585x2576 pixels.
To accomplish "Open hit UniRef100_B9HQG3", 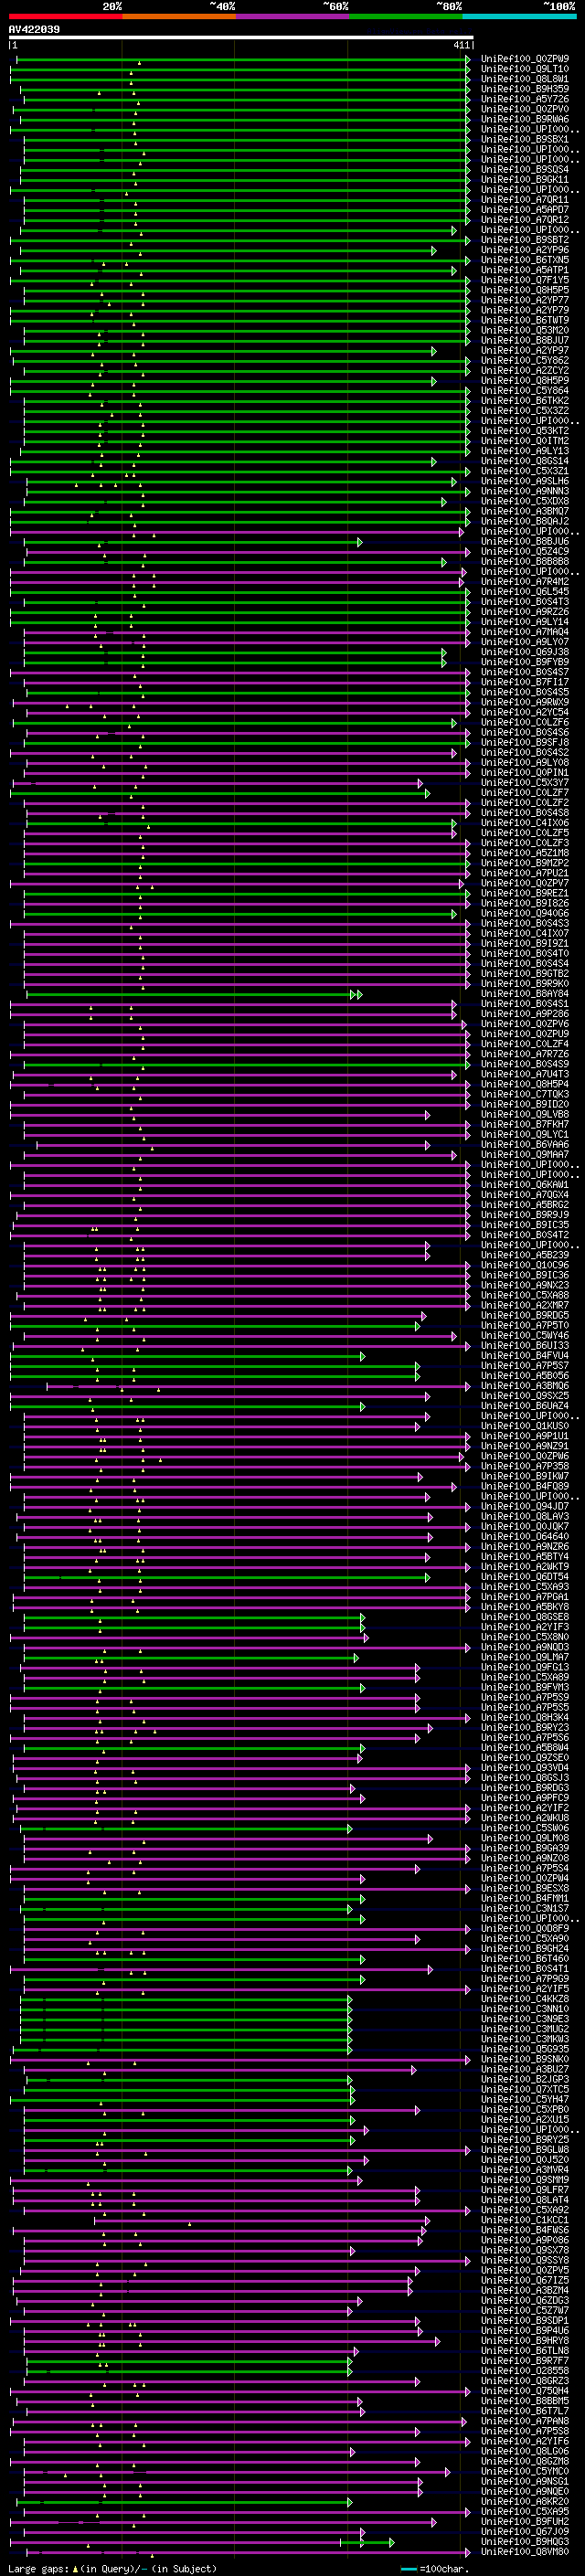I will point(524,2541).
